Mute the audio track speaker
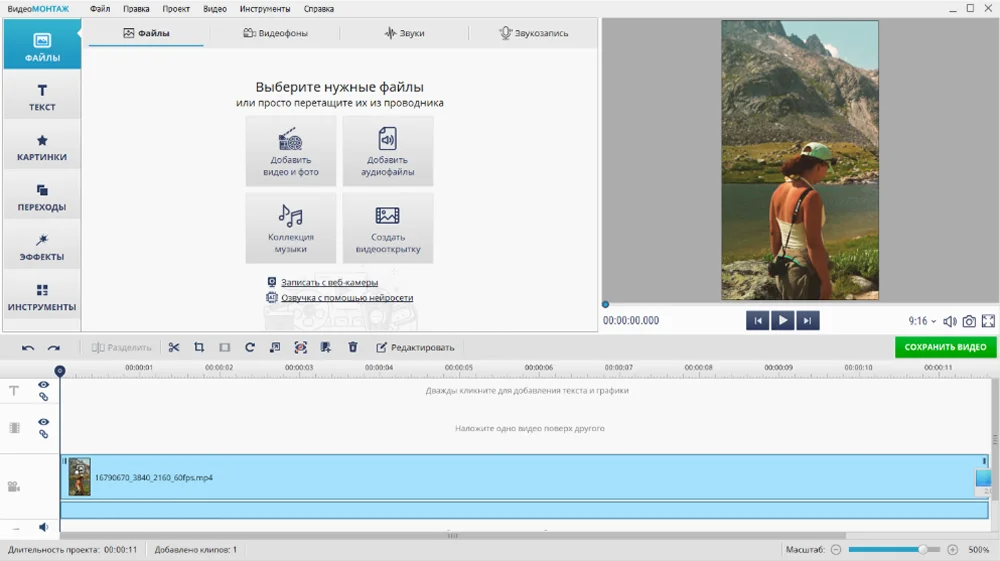 click(43, 527)
